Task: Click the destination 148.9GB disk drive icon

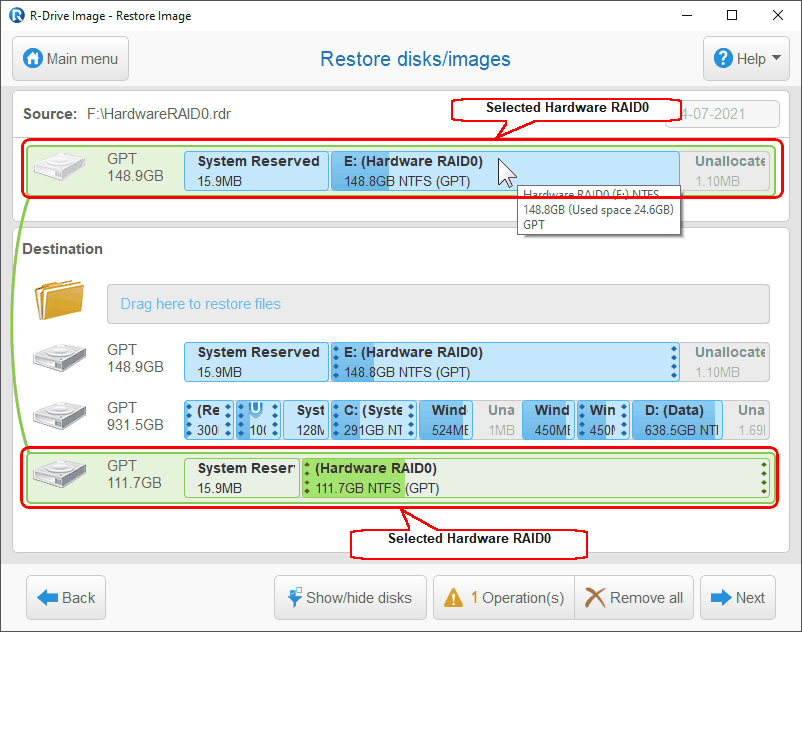Action: click(59, 357)
